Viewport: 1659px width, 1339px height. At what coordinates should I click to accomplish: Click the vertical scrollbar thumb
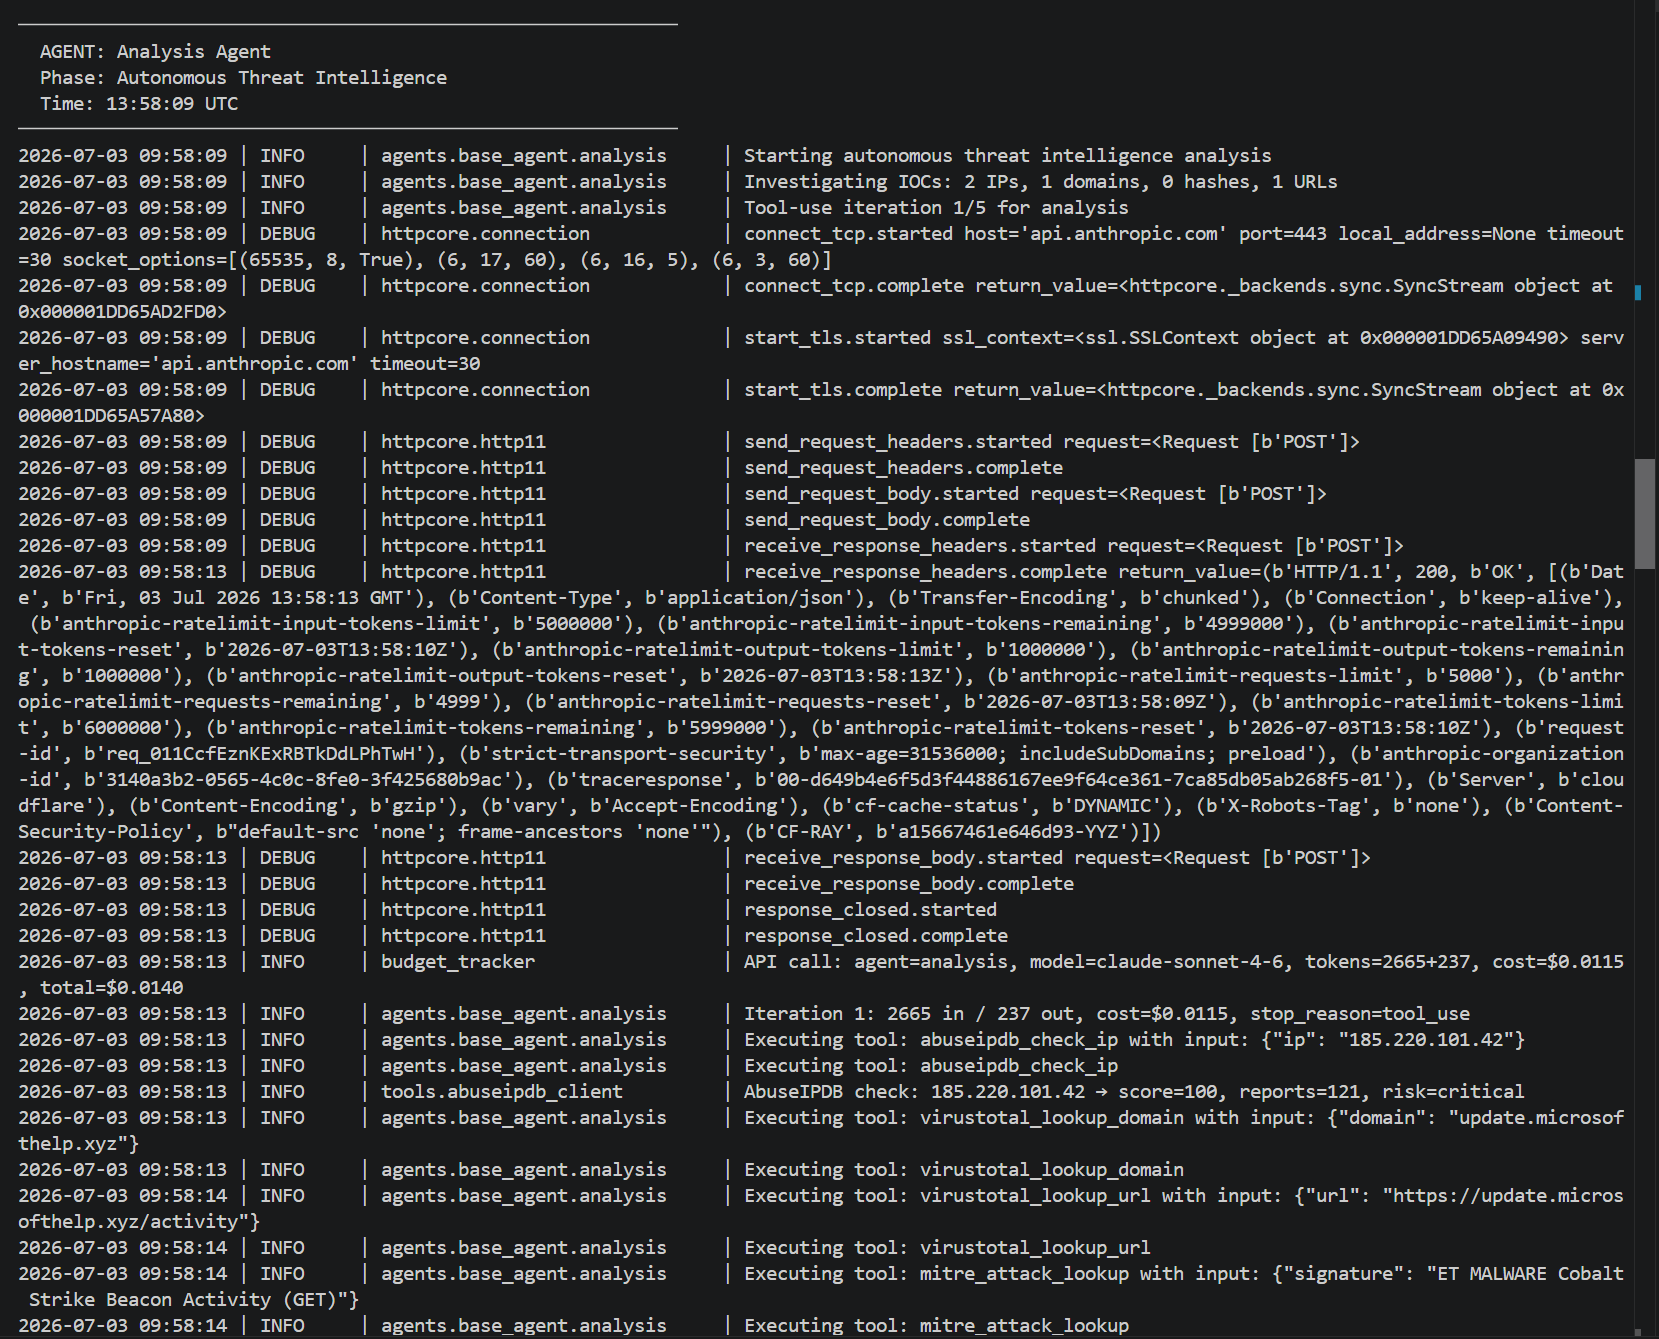(1645, 514)
